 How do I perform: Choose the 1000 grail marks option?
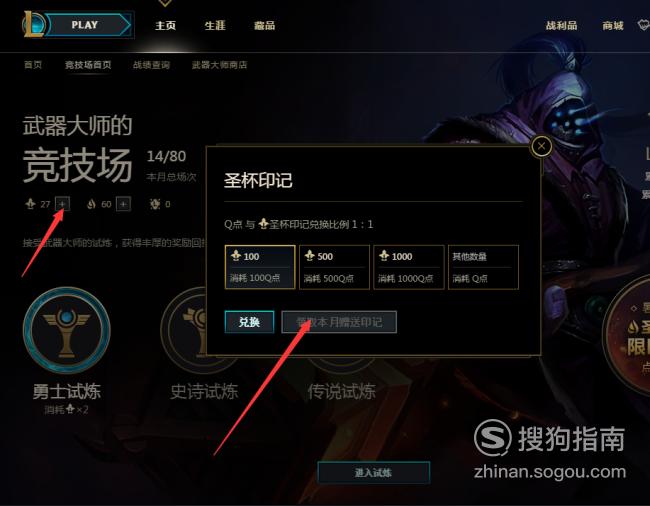(x=409, y=267)
